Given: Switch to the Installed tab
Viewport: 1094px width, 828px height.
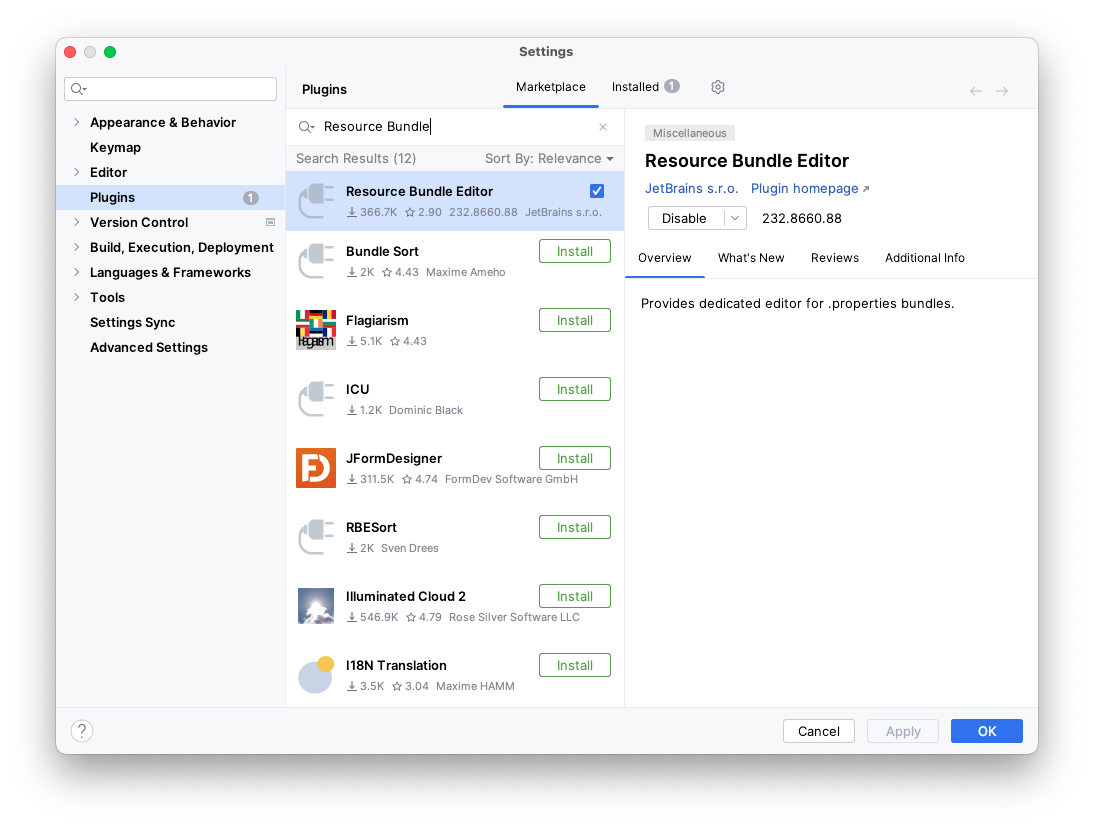Looking at the screenshot, I should click(x=635, y=87).
